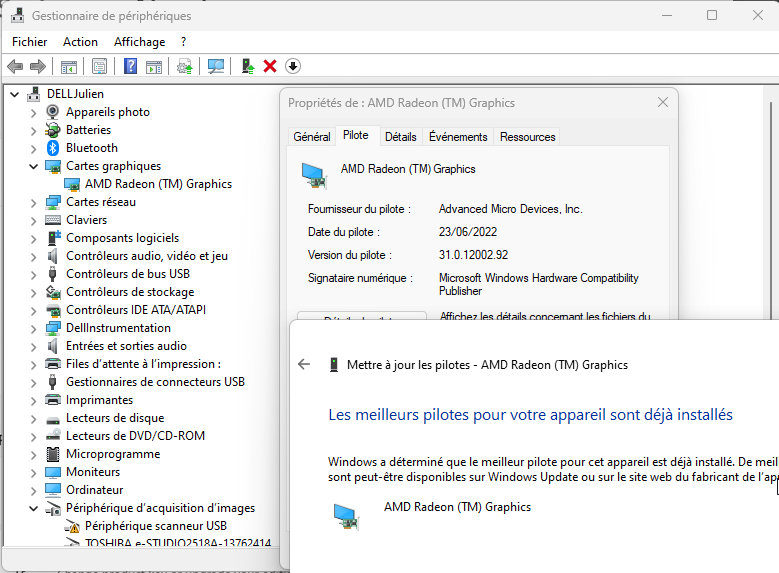Click the Composants logiciels icon
Screen dimensions: 779x573
tap(54, 238)
